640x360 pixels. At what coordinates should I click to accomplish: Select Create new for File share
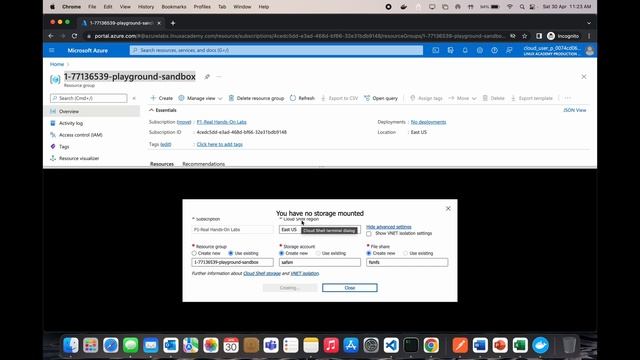click(x=369, y=253)
